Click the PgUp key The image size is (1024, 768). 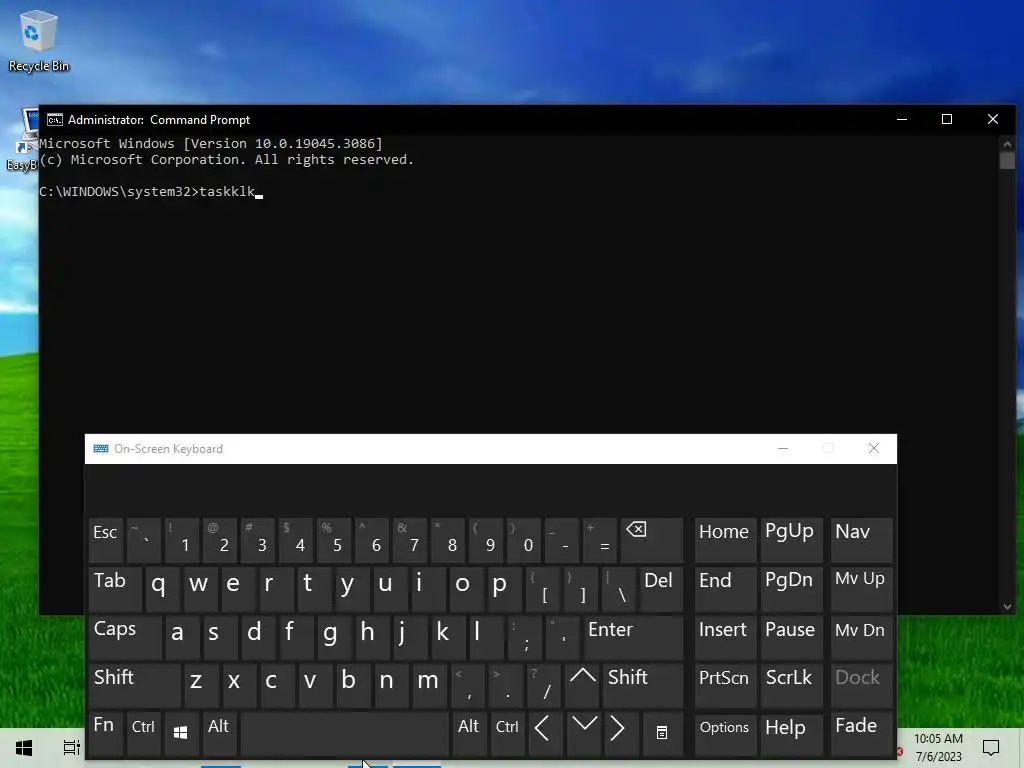point(792,539)
